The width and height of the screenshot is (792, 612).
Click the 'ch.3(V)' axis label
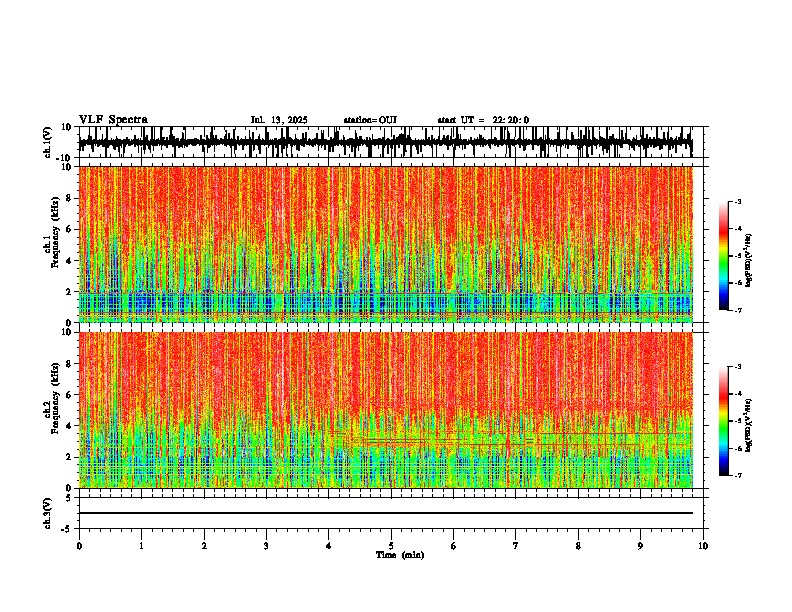[x=48, y=513]
